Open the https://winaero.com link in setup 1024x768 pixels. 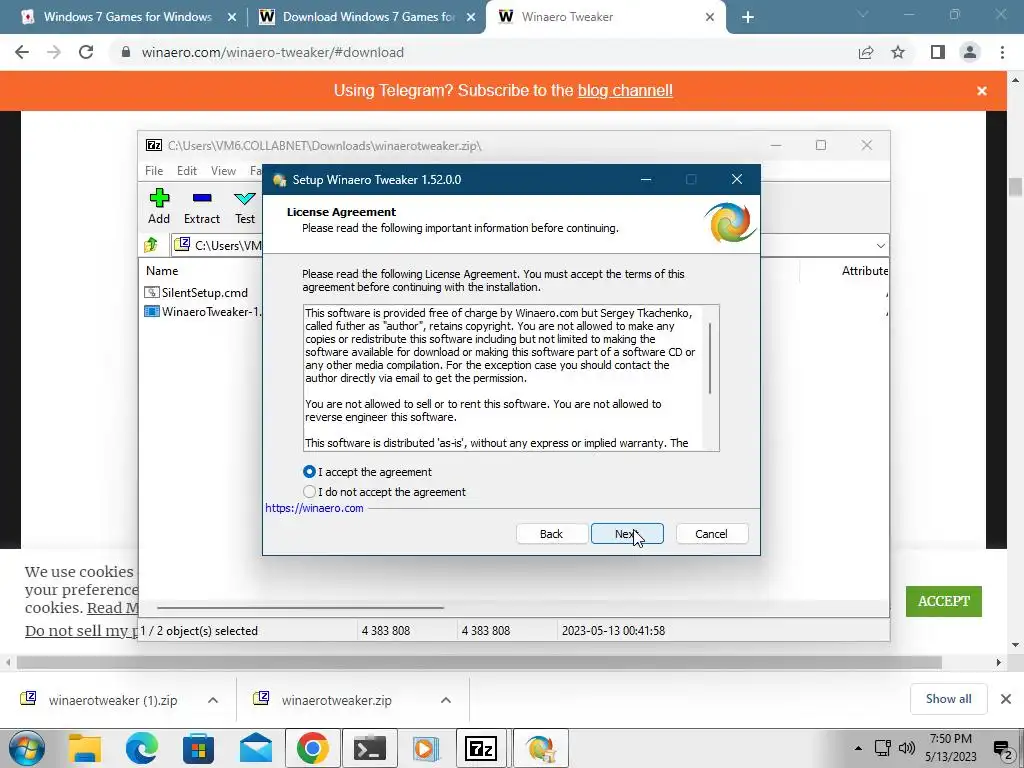[314, 508]
